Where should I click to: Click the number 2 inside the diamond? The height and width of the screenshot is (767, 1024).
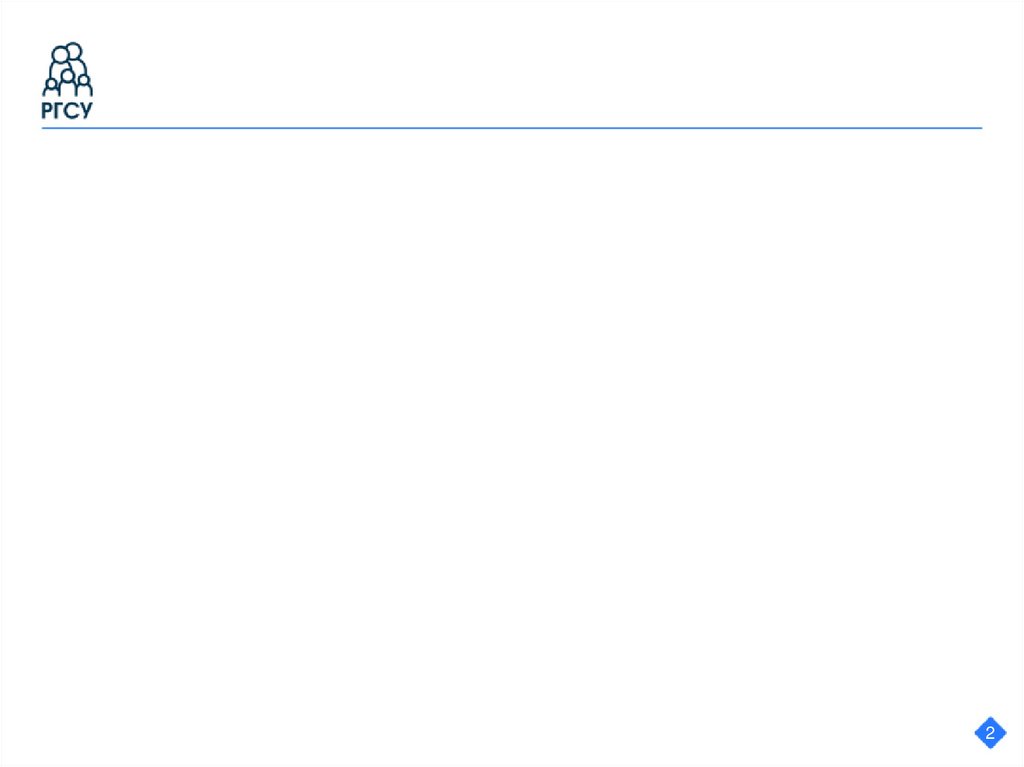[x=990, y=732]
